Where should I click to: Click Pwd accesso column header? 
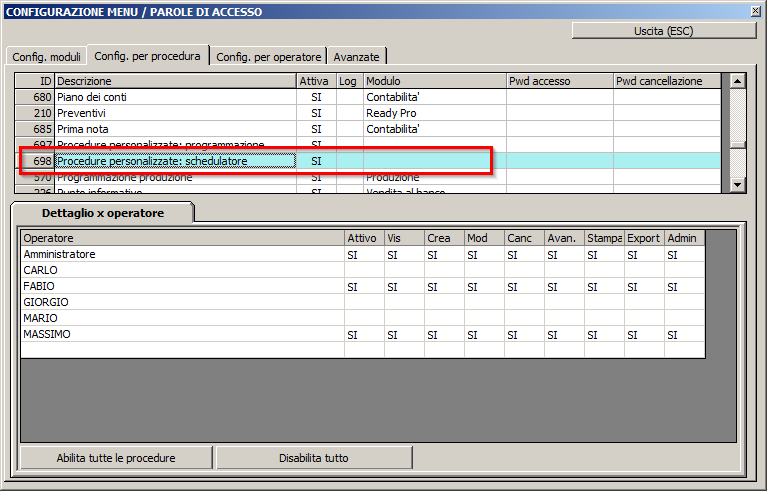(x=560, y=81)
